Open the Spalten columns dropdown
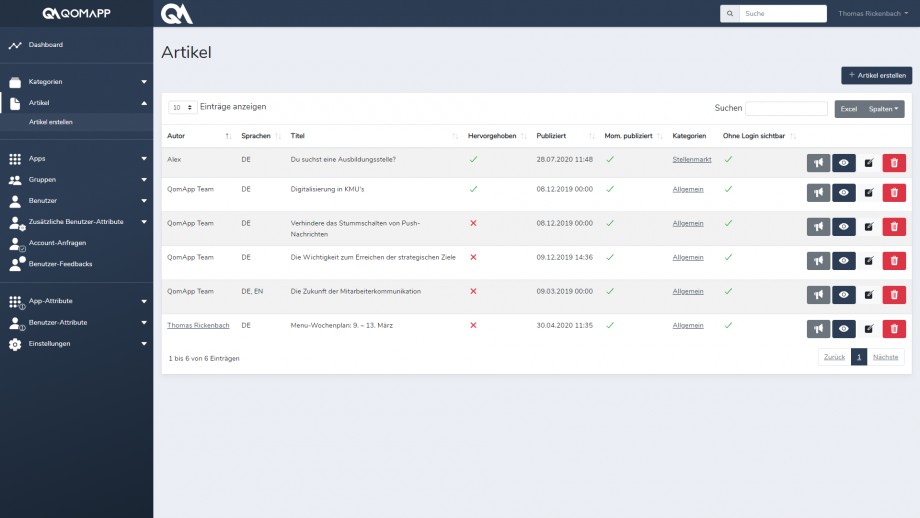Image resolution: width=920 pixels, height=518 pixels. [x=884, y=109]
